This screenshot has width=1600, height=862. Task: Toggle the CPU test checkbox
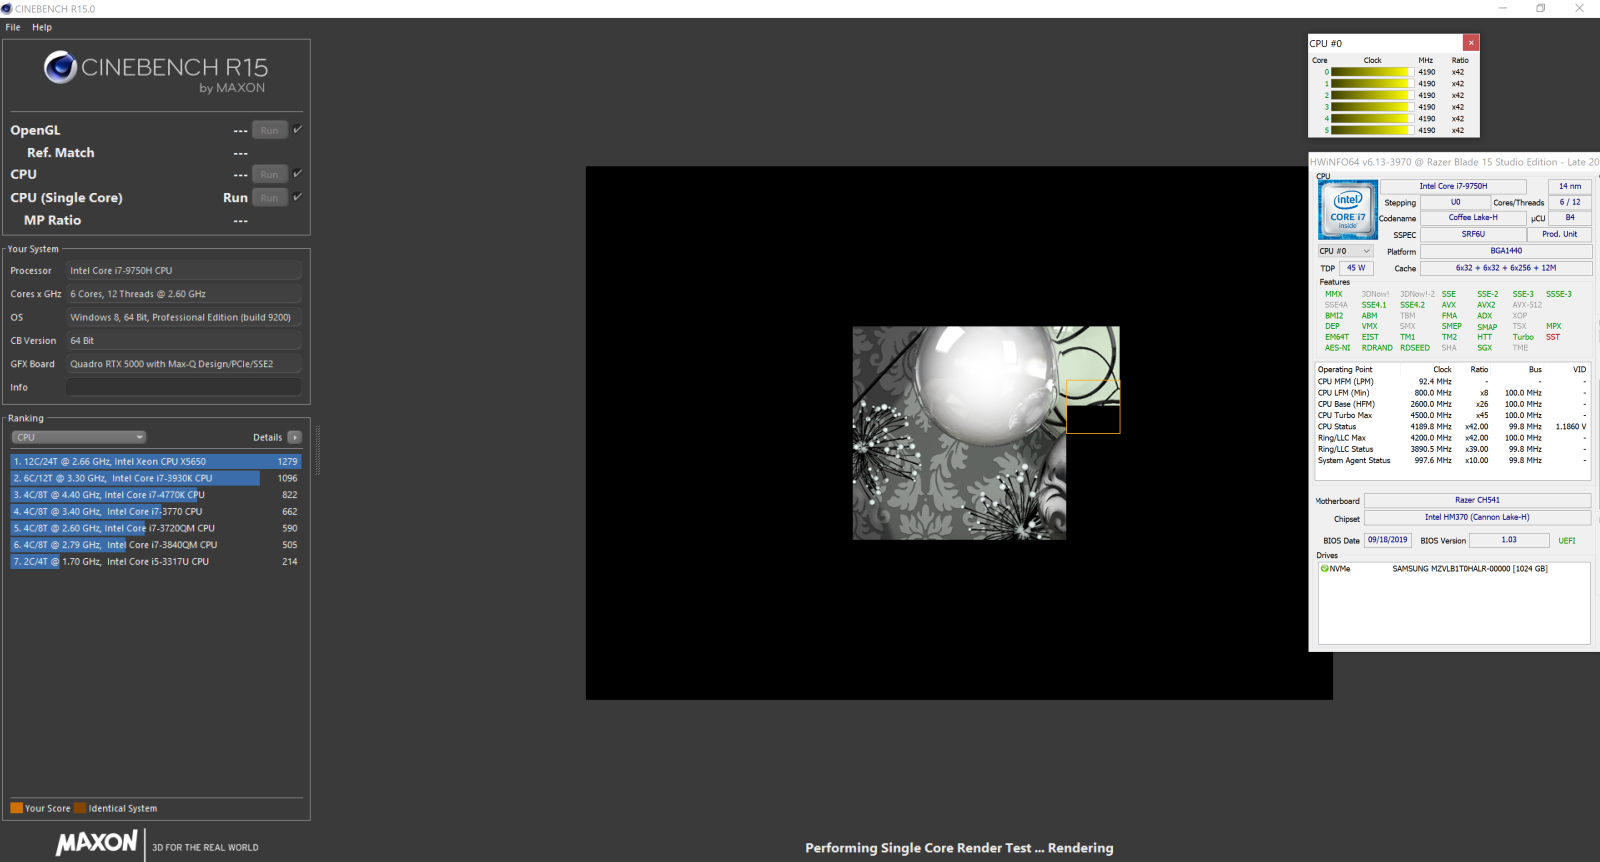(297, 173)
